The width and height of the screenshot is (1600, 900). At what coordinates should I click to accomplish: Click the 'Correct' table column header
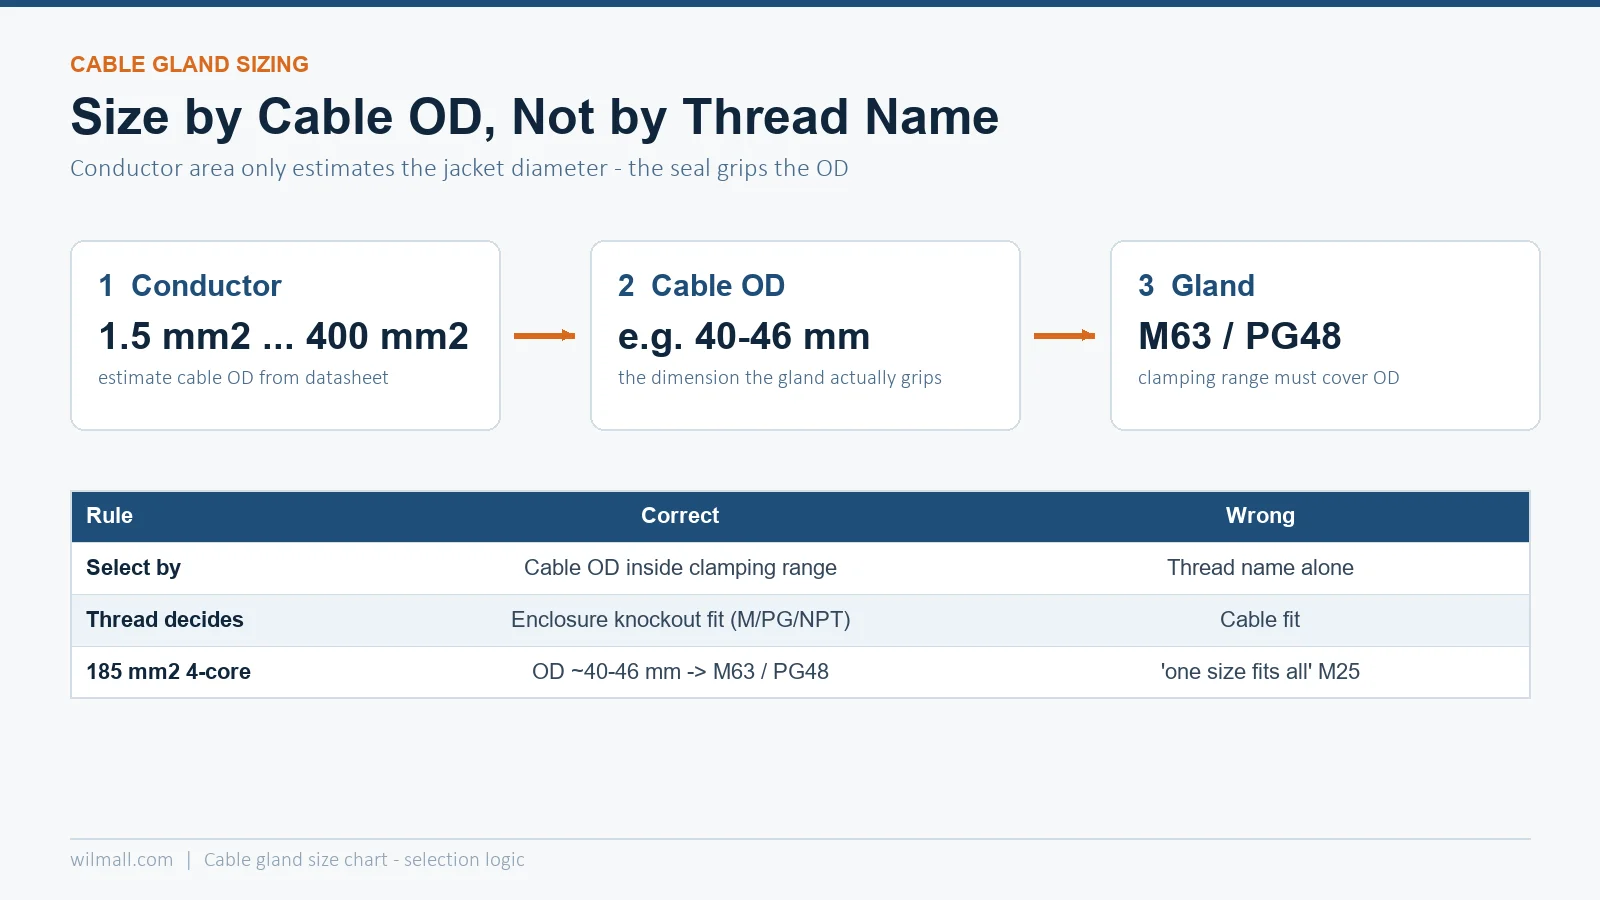coord(680,516)
